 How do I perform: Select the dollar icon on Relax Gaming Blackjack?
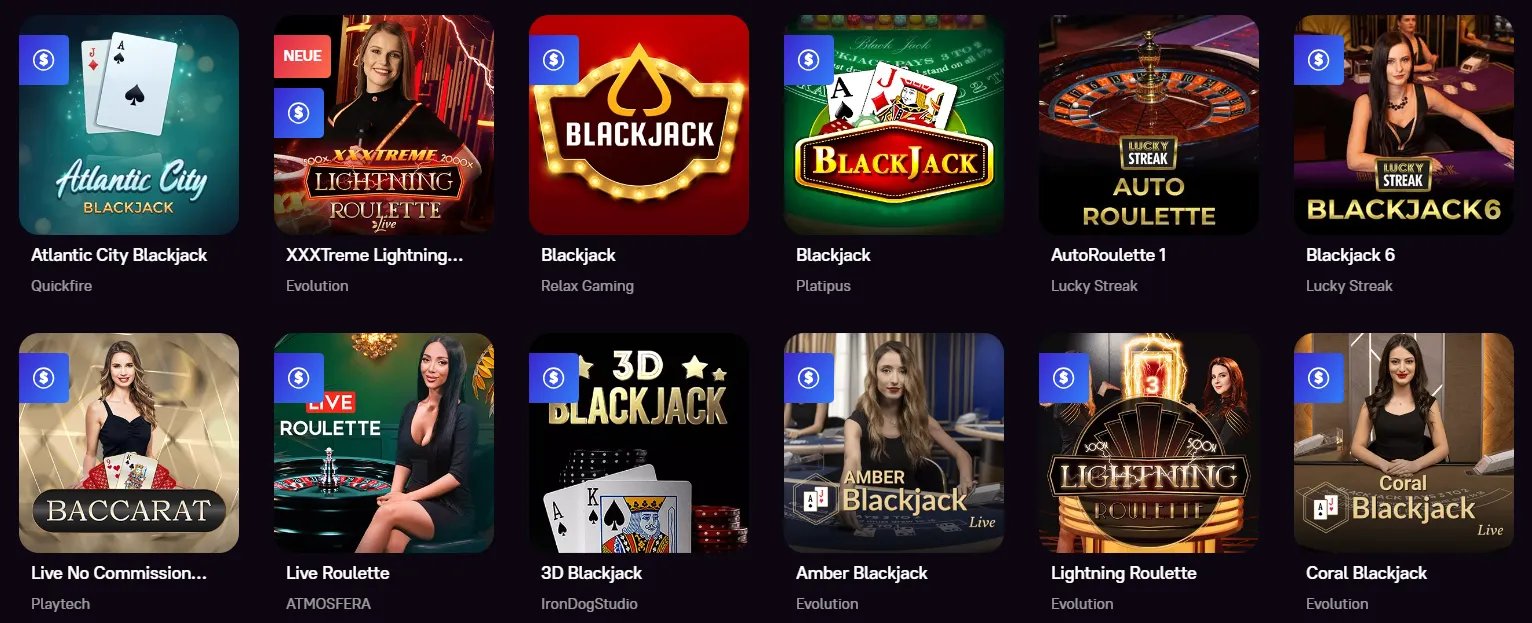(x=553, y=59)
